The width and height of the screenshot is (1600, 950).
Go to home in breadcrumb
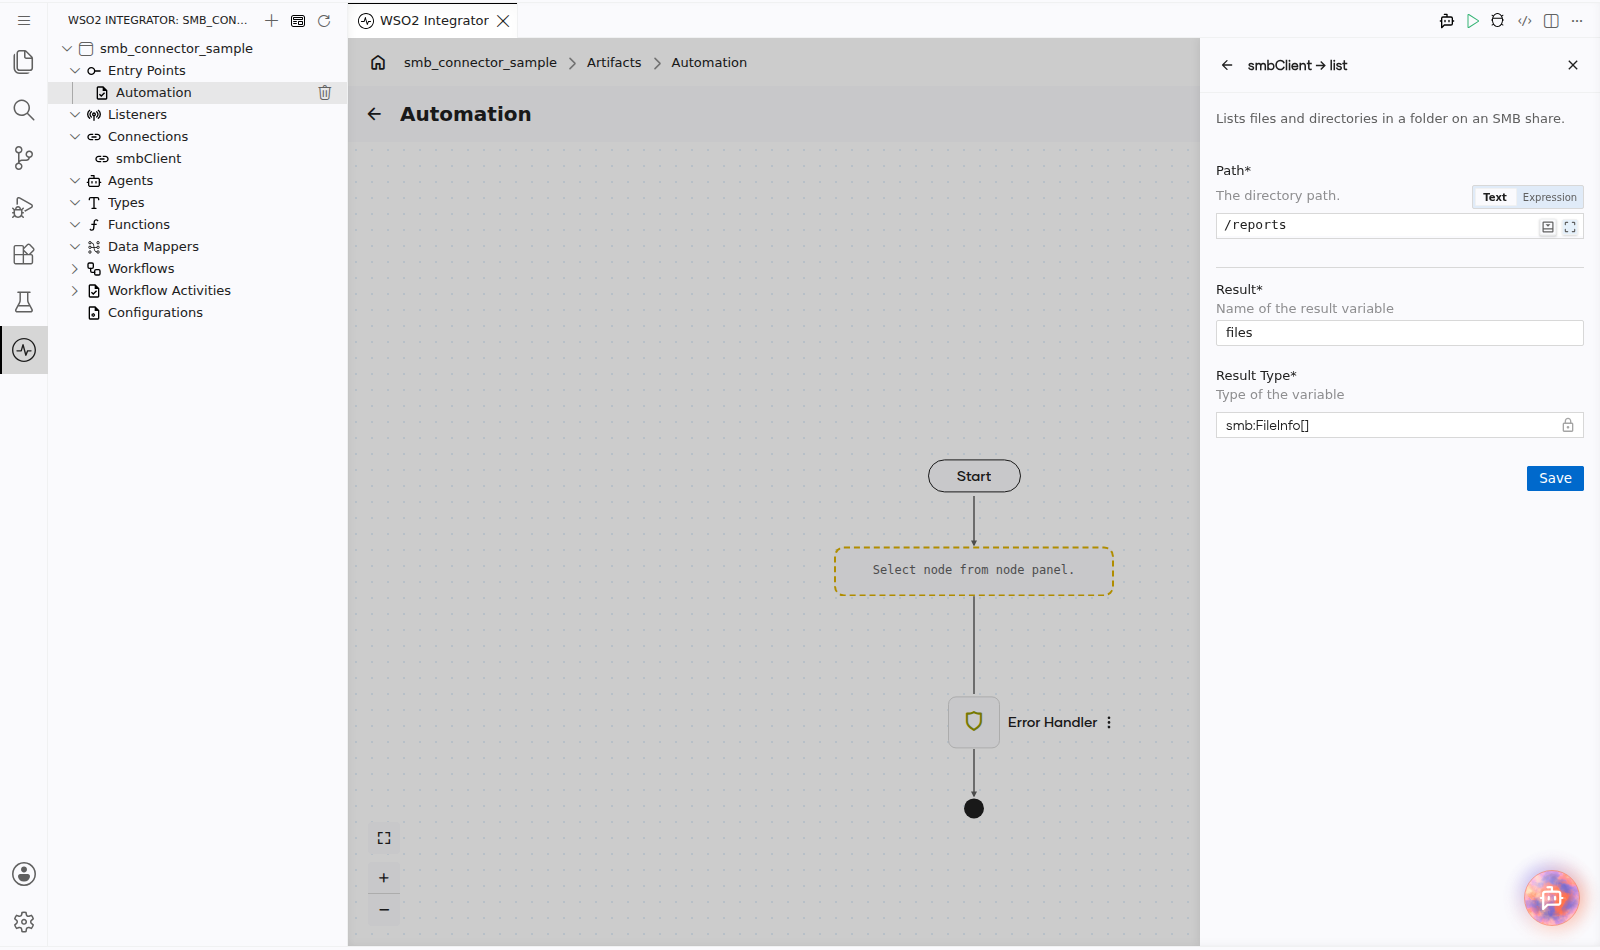[x=378, y=62]
